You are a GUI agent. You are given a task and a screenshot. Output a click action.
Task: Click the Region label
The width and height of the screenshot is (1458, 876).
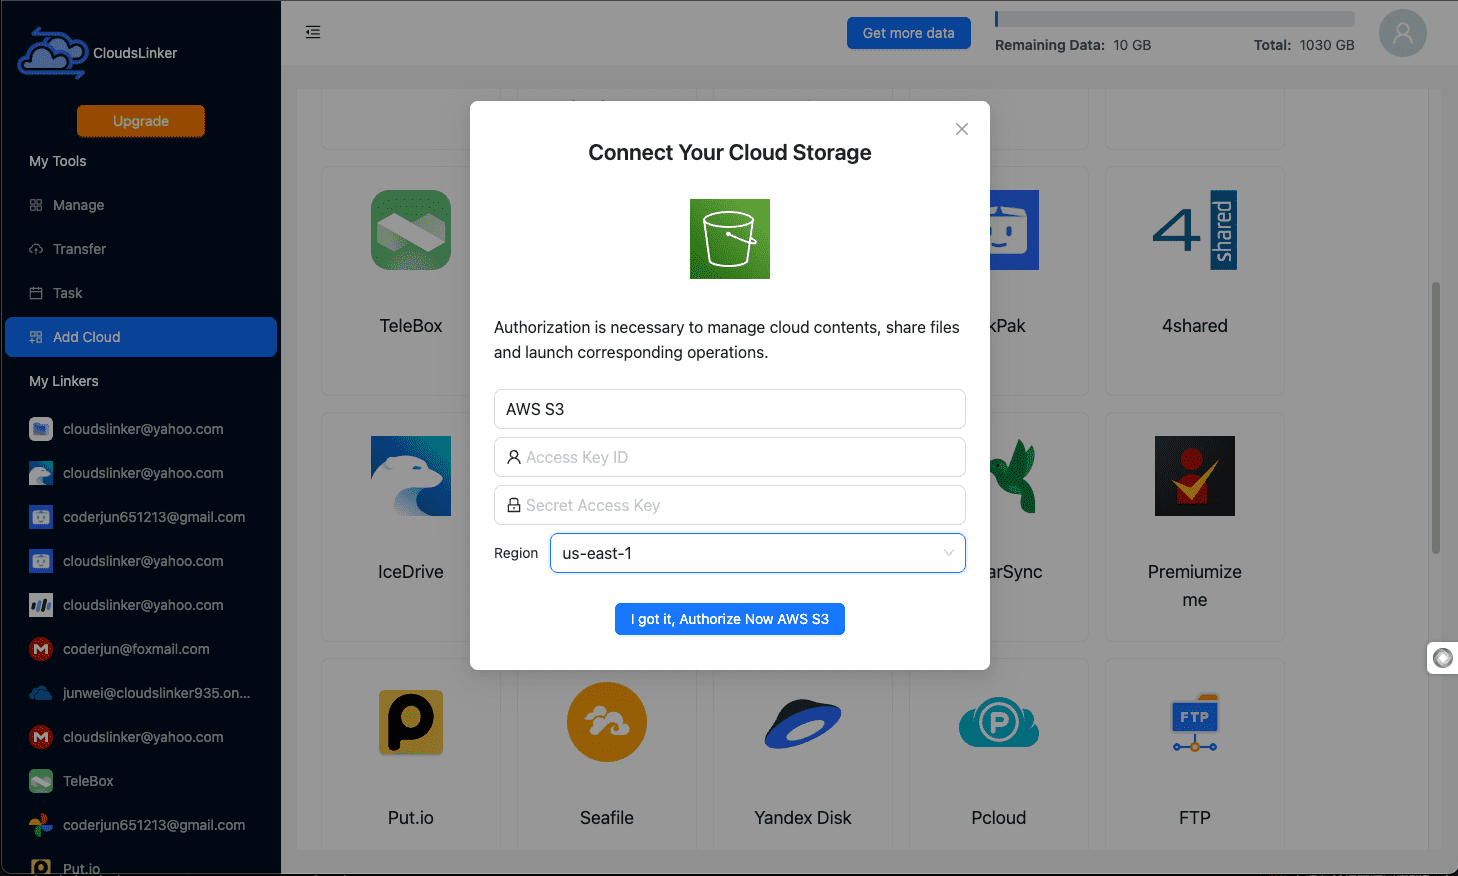coord(516,553)
